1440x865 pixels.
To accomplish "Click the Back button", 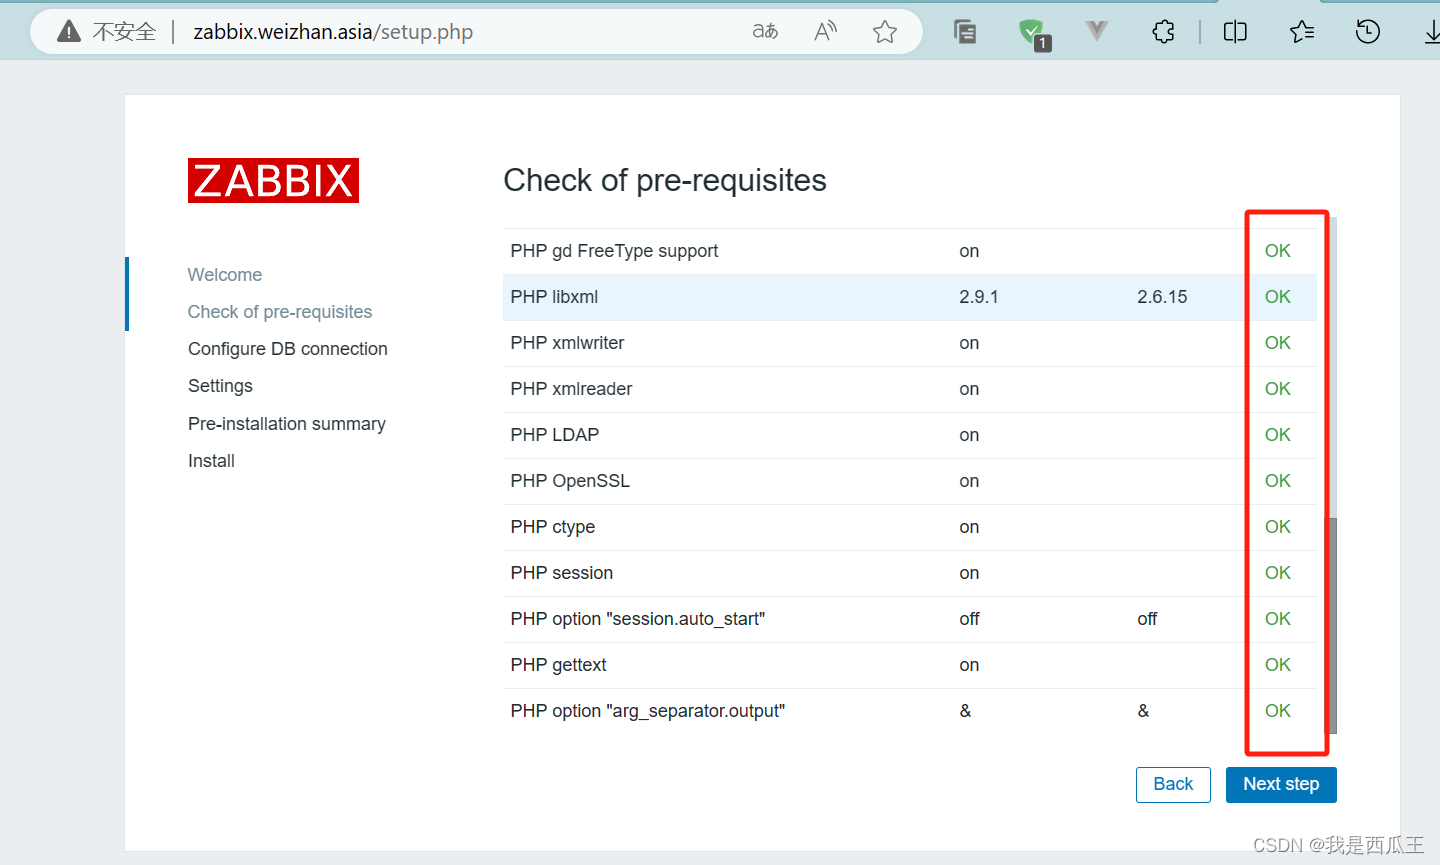I will [1173, 784].
